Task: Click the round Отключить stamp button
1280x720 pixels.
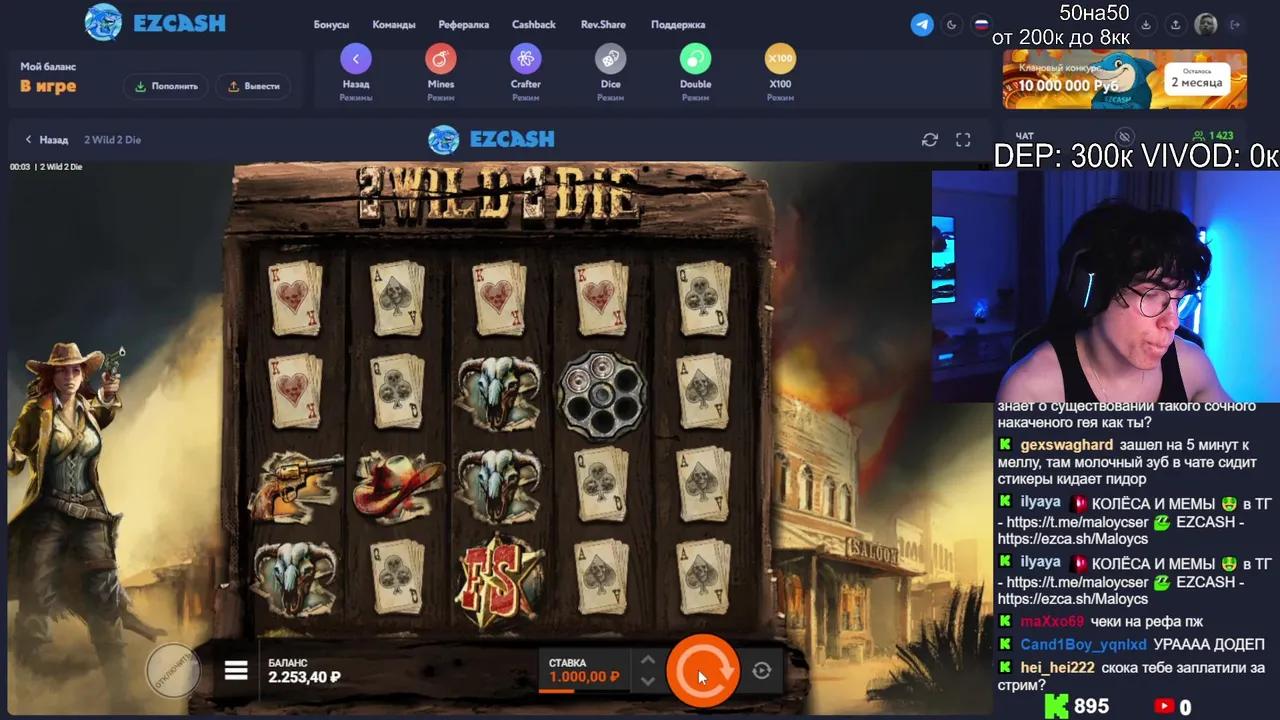Action: 173,670
